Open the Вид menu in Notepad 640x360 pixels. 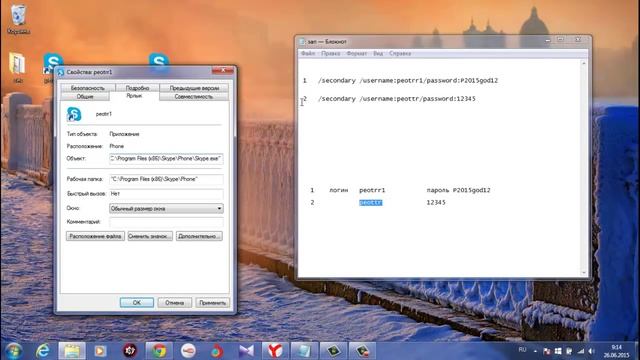click(x=378, y=53)
